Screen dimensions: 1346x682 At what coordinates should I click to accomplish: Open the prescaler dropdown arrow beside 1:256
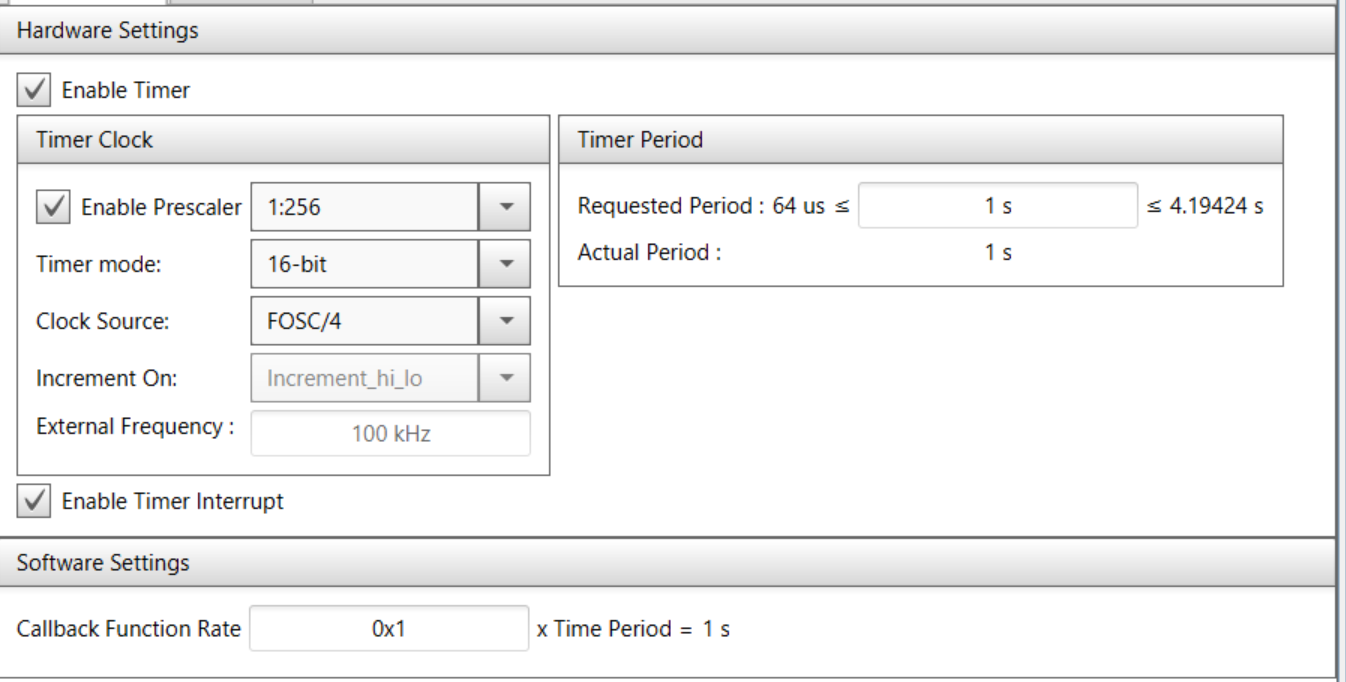pos(505,207)
